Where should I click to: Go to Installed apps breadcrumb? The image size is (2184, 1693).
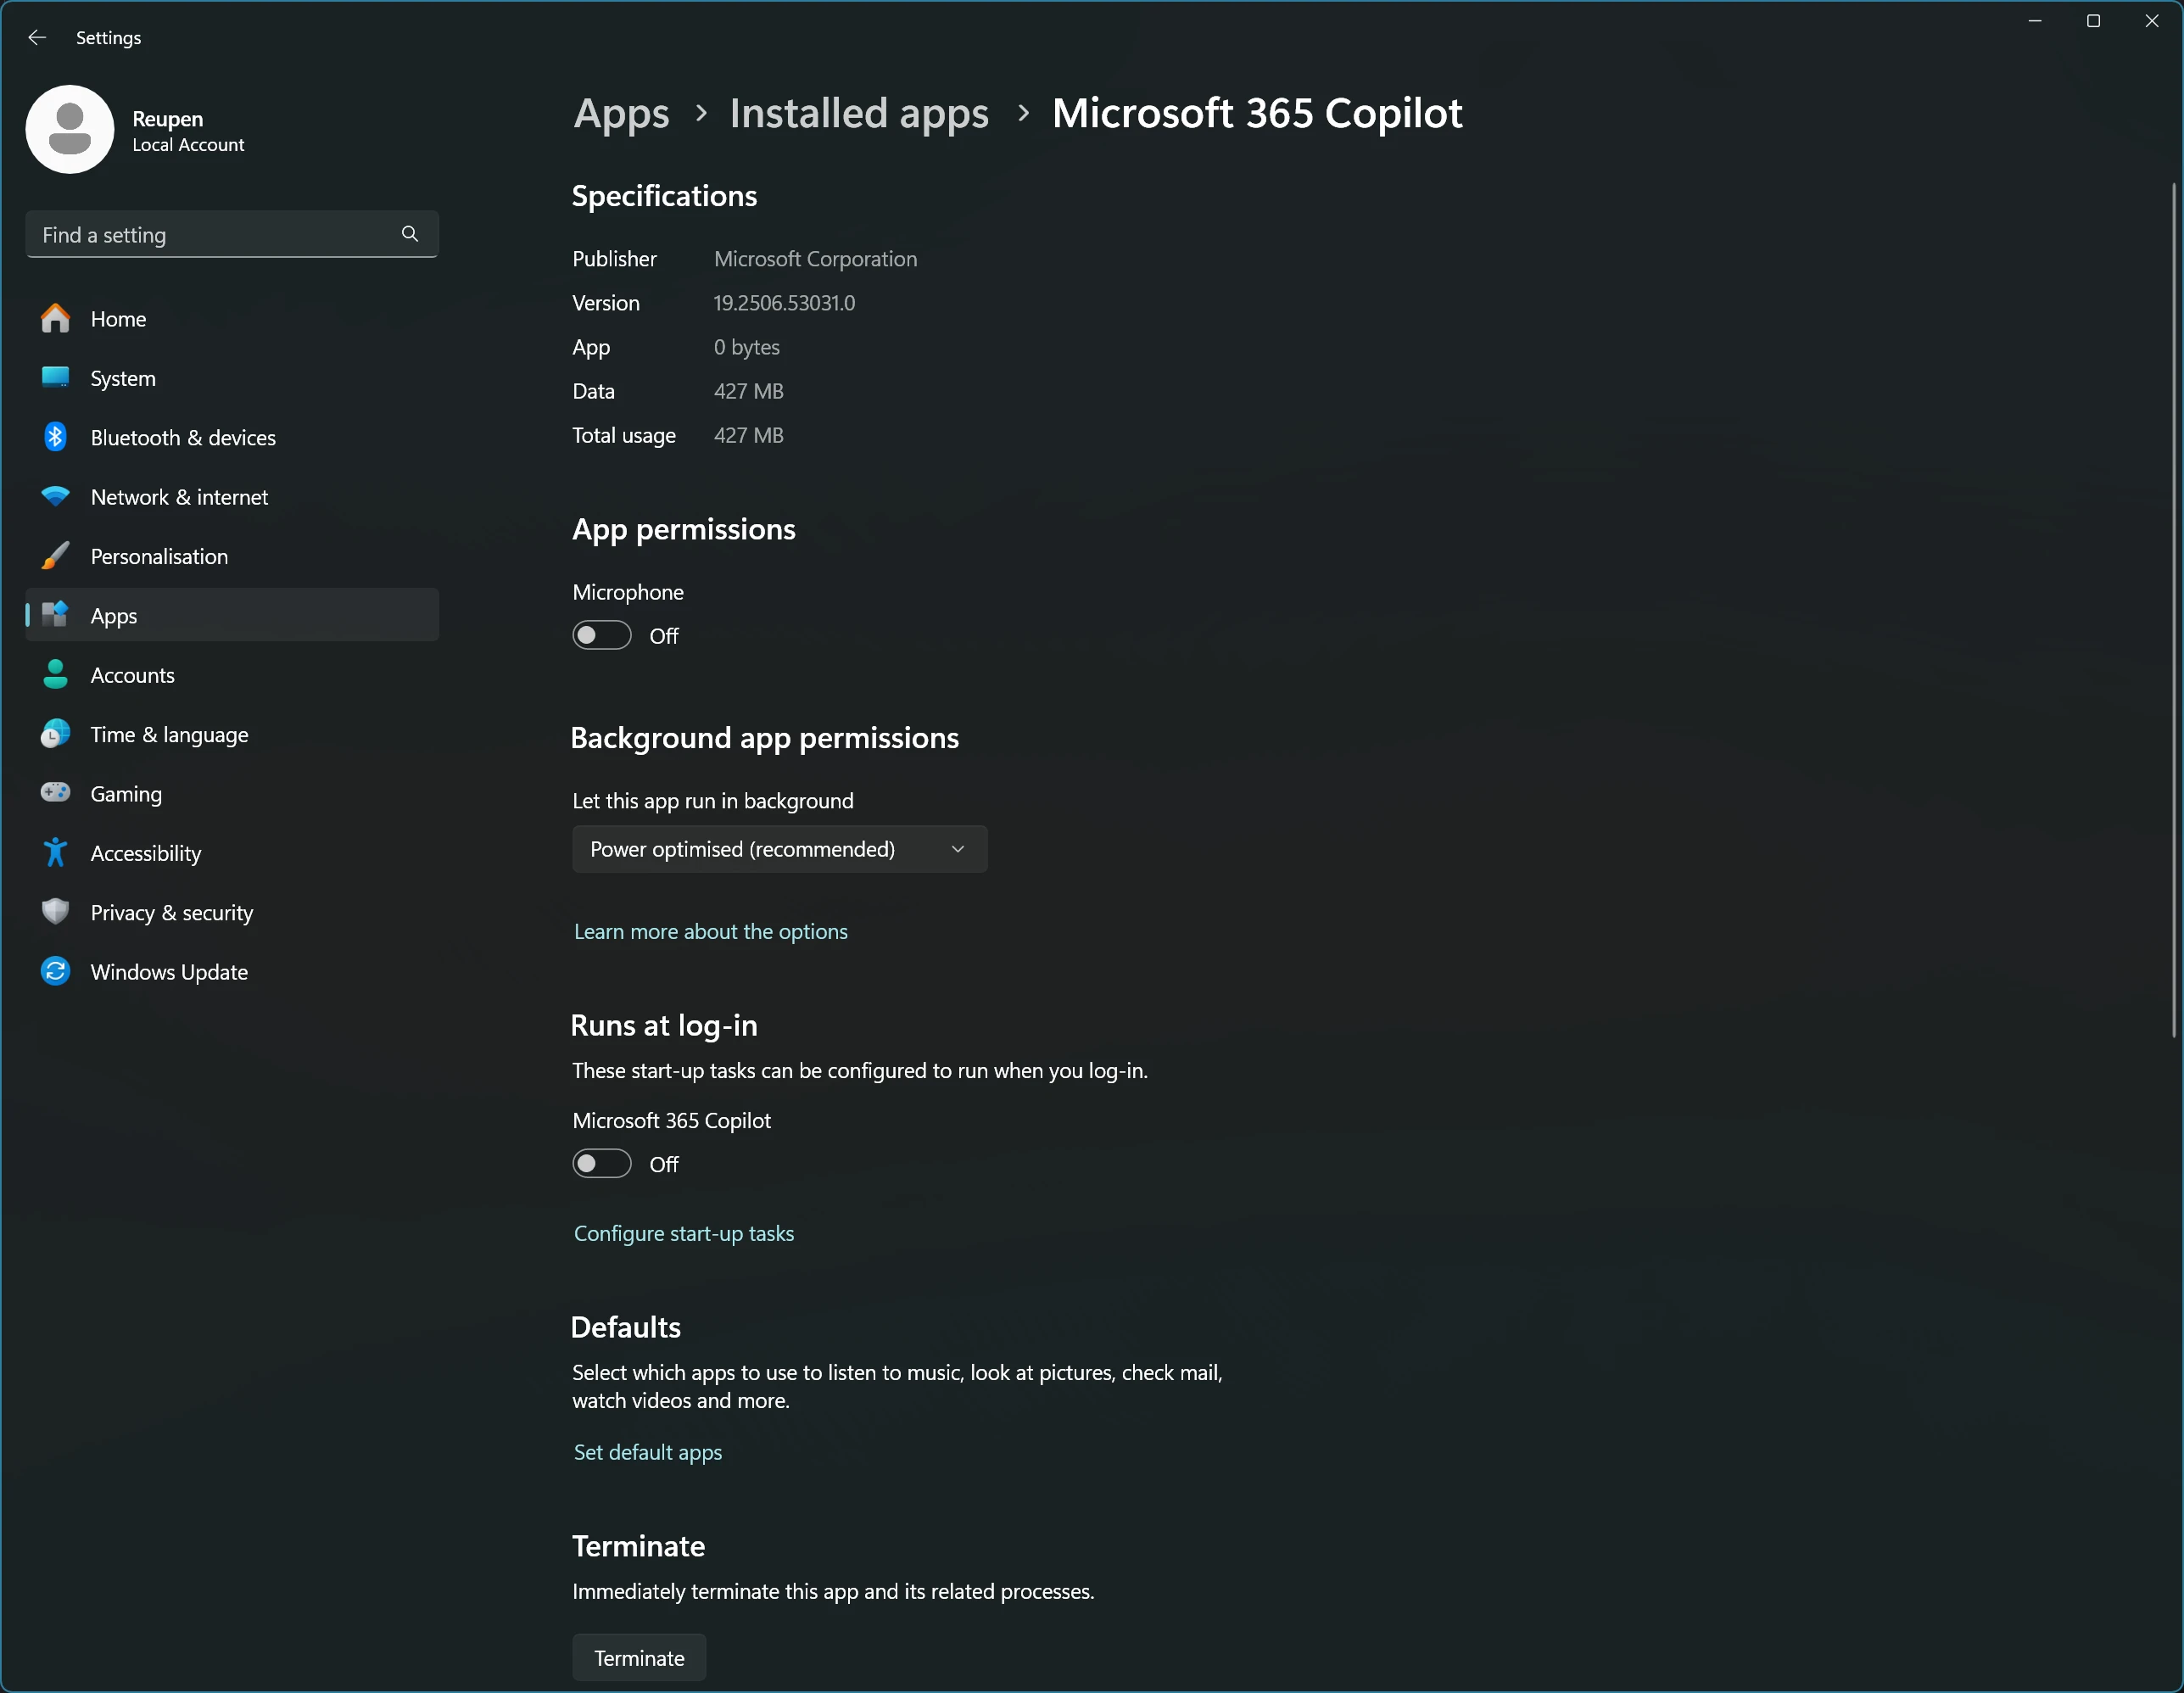(858, 113)
